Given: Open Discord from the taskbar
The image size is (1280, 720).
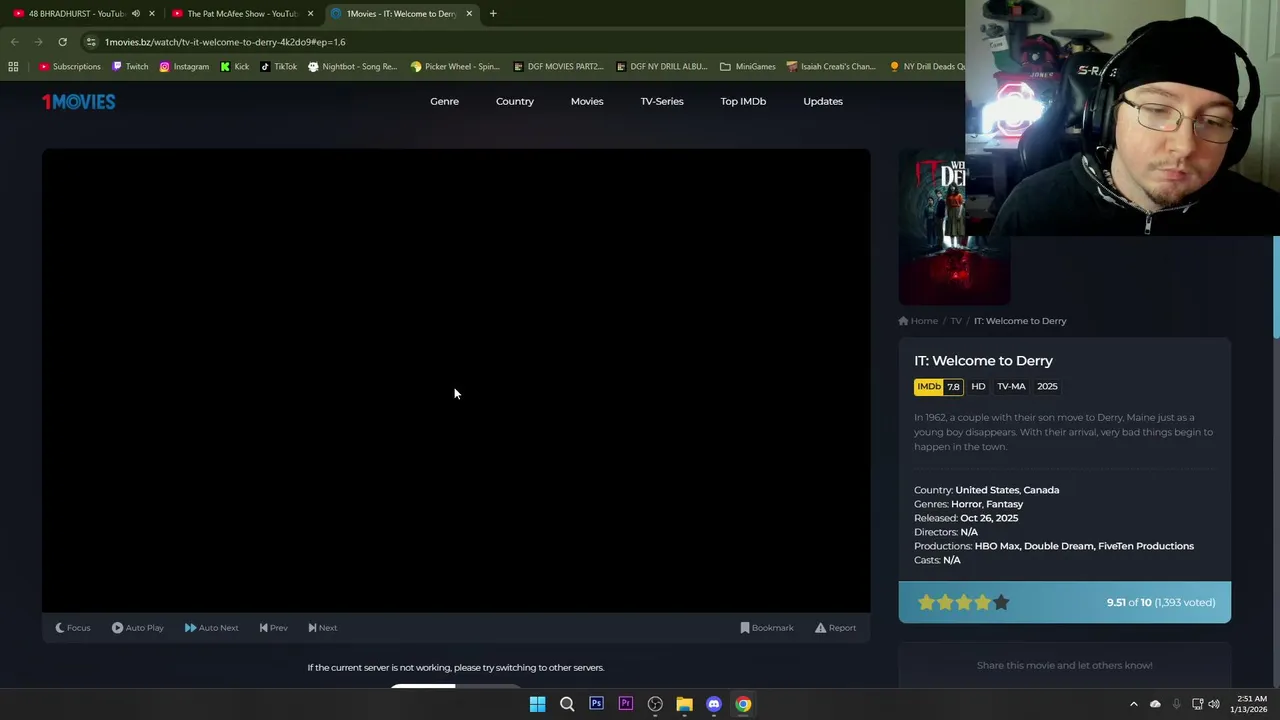Looking at the screenshot, I should (714, 704).
